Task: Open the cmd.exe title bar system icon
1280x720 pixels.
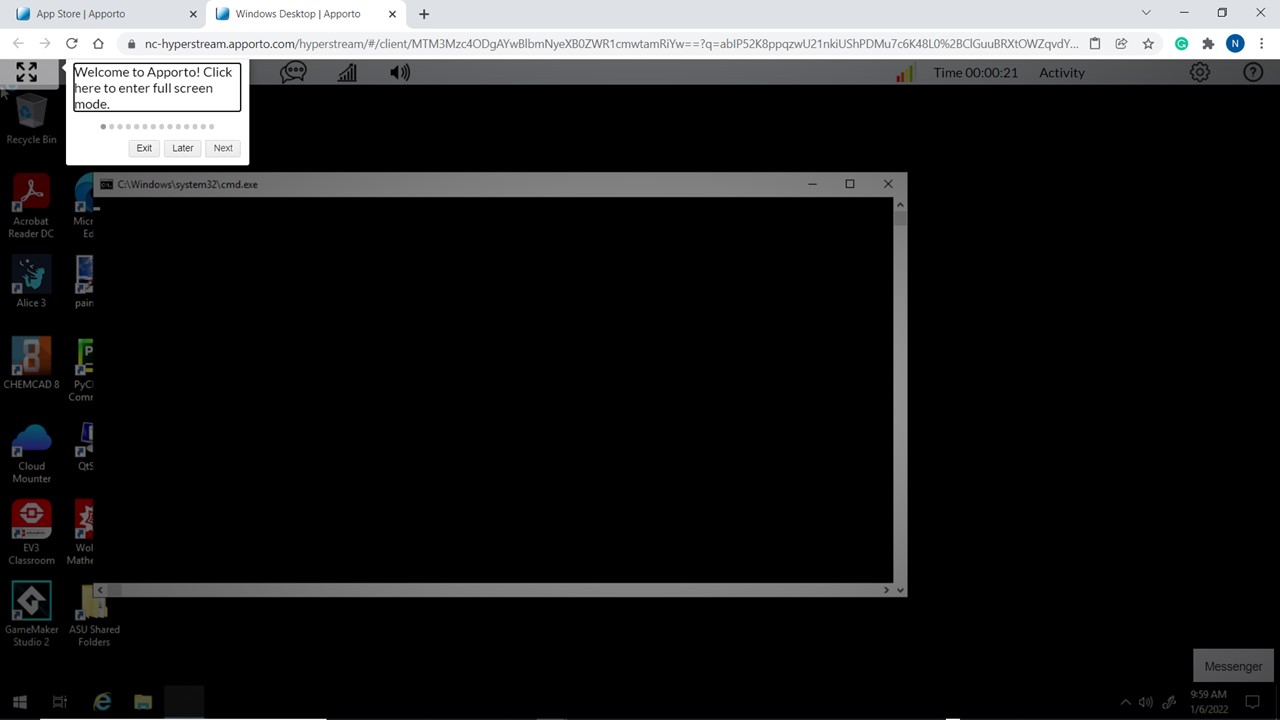Action: pos(106,184)
